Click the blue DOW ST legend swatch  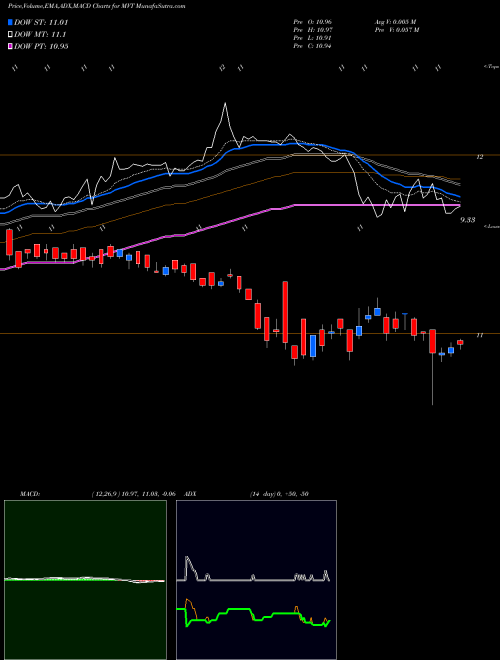tap(10, 22)
